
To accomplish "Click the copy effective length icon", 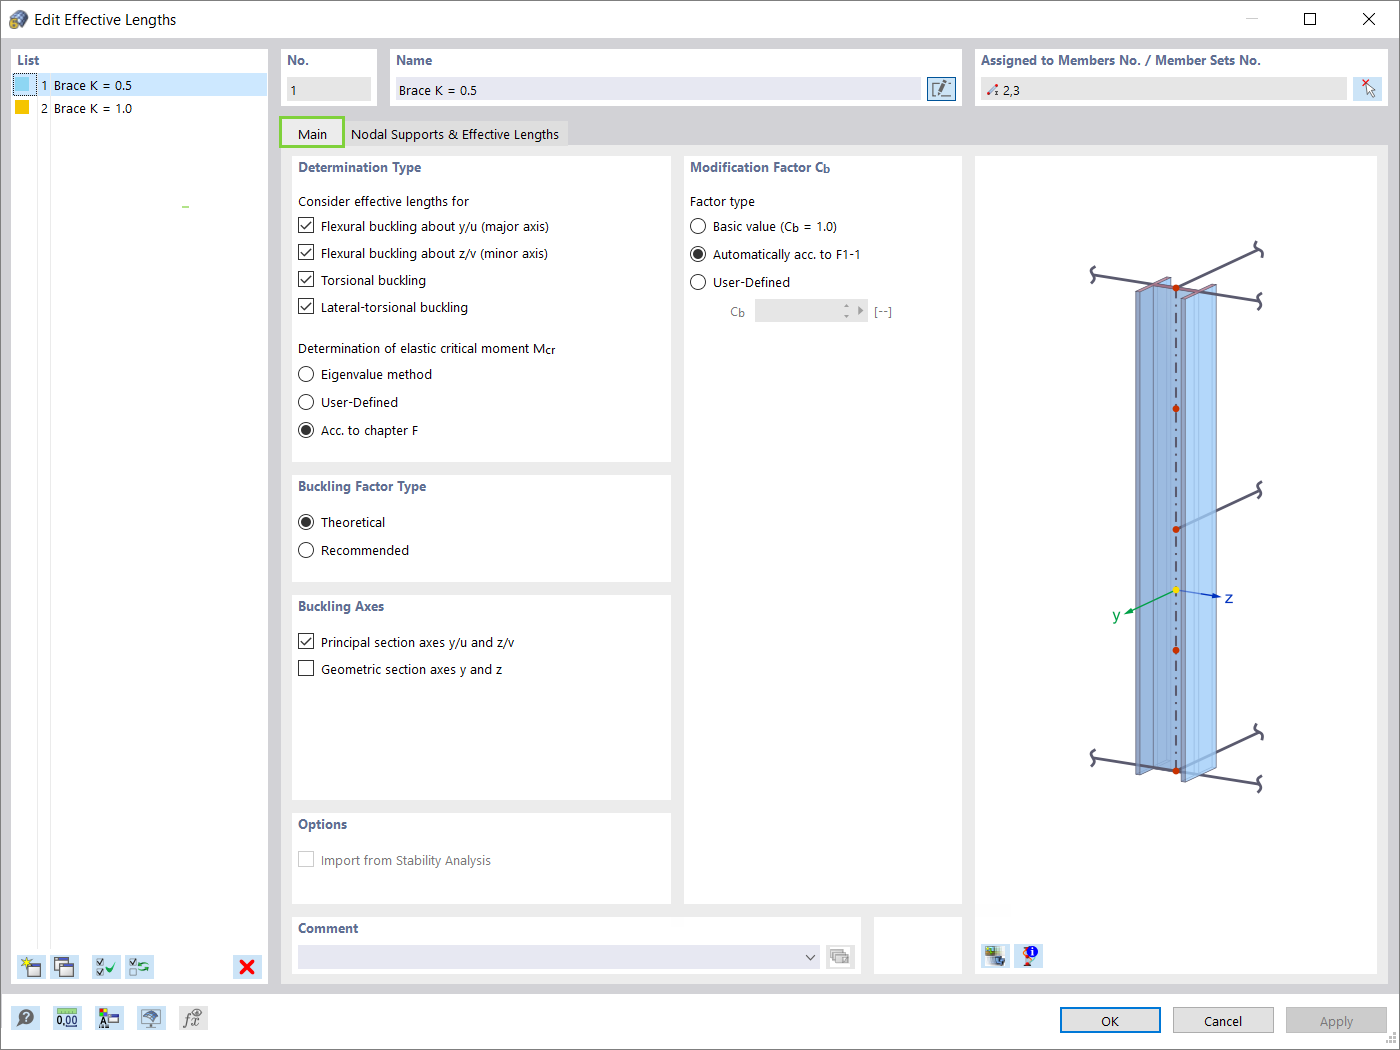I will [x=65, y=967].
